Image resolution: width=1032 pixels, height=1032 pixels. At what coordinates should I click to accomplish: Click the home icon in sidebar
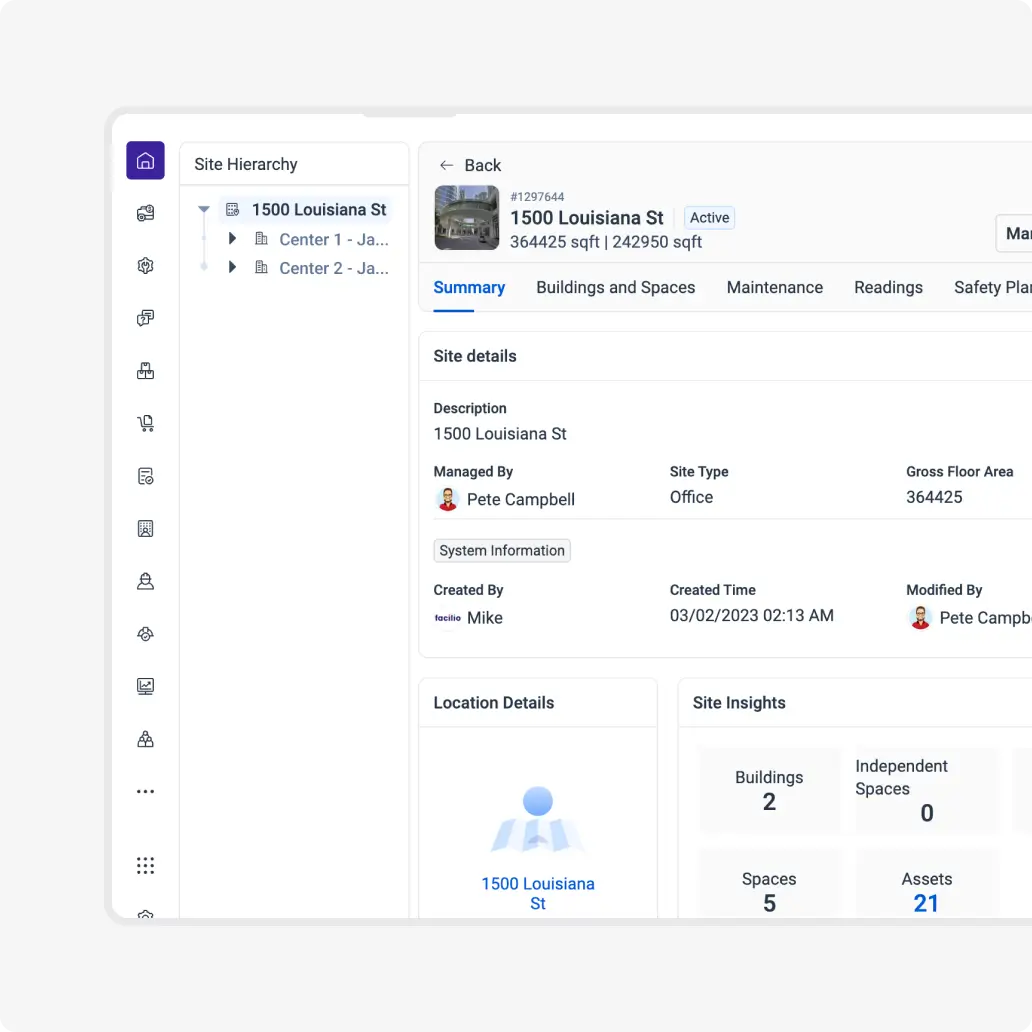click(x=145, y=160)
